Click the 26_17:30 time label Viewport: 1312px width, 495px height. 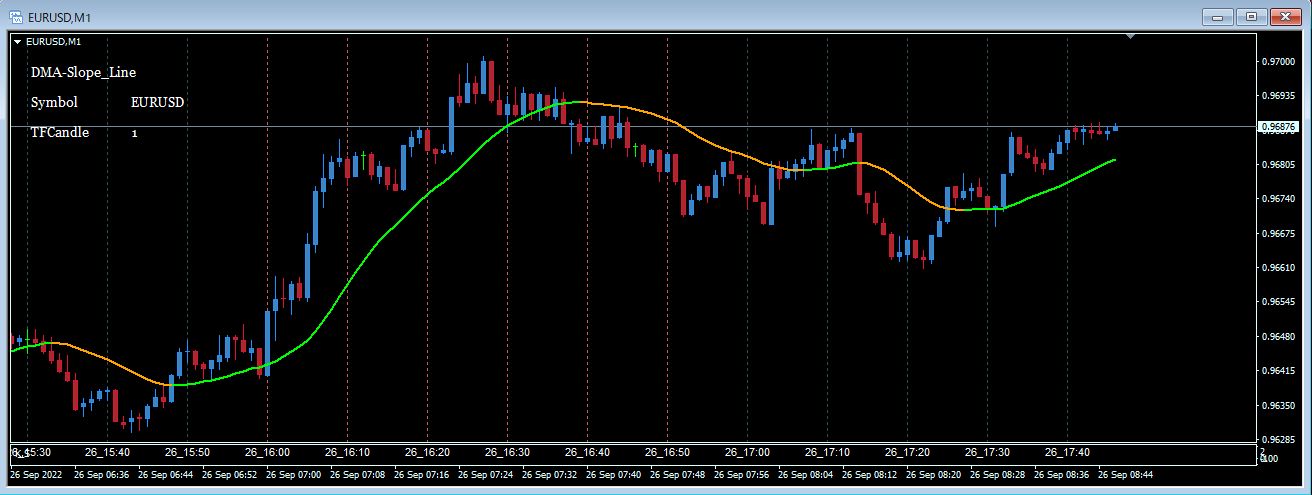[x=988, y=453]
